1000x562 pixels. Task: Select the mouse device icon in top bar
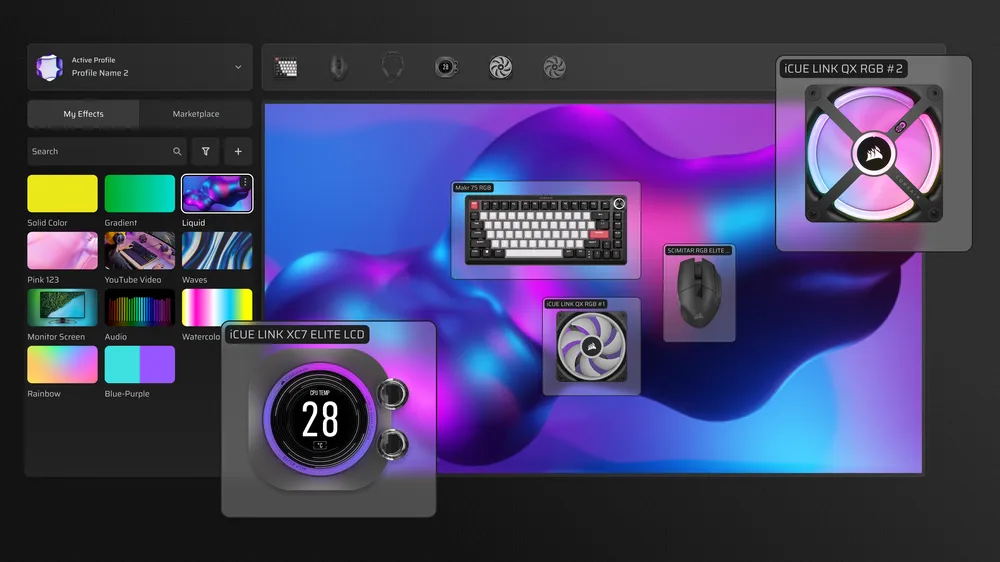(339, 67)
